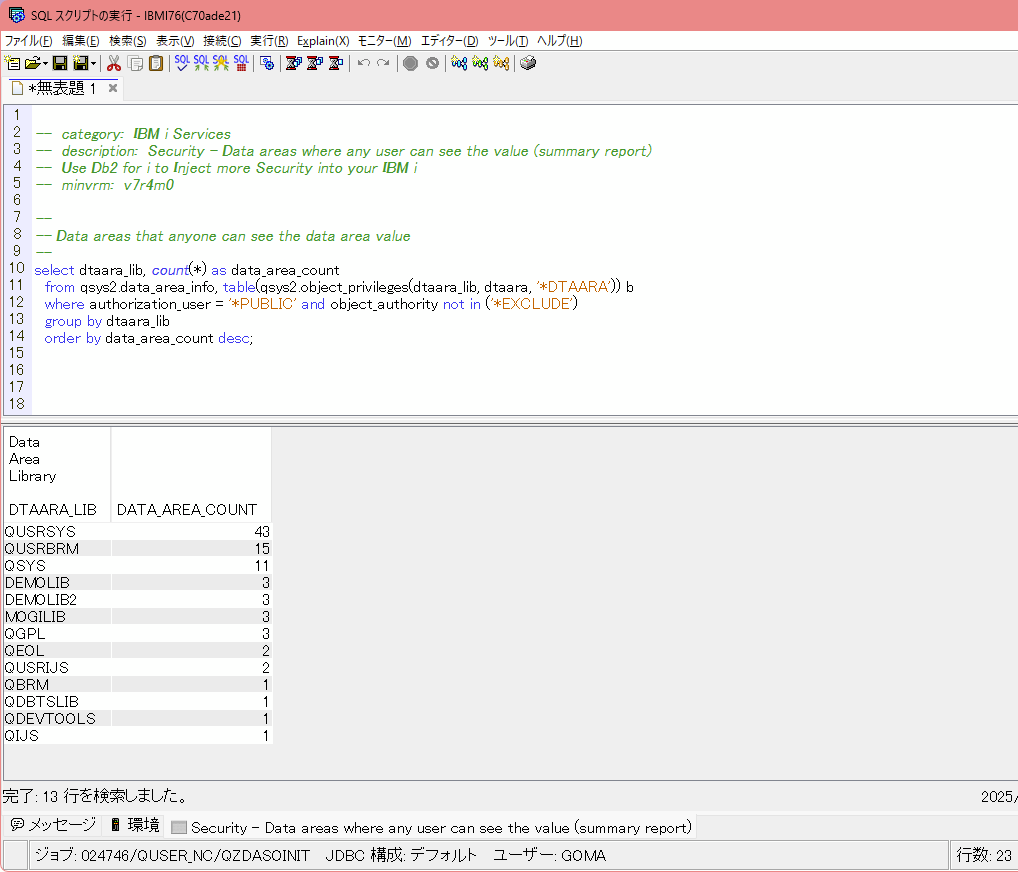Screen dimensions: 1018x872
Task: Switch to the メッセージ tab
Action: (x=53, y=825)
